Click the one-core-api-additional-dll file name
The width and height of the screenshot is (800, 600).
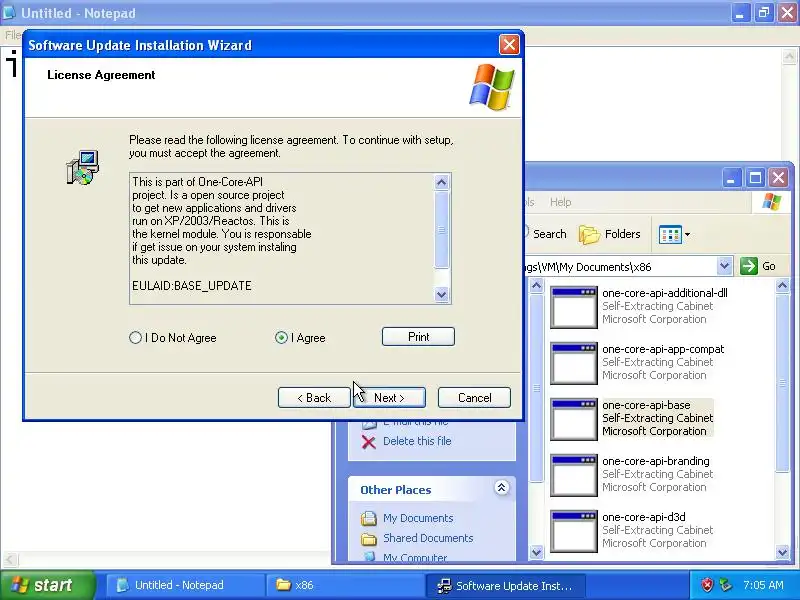[x=665, y=293]
